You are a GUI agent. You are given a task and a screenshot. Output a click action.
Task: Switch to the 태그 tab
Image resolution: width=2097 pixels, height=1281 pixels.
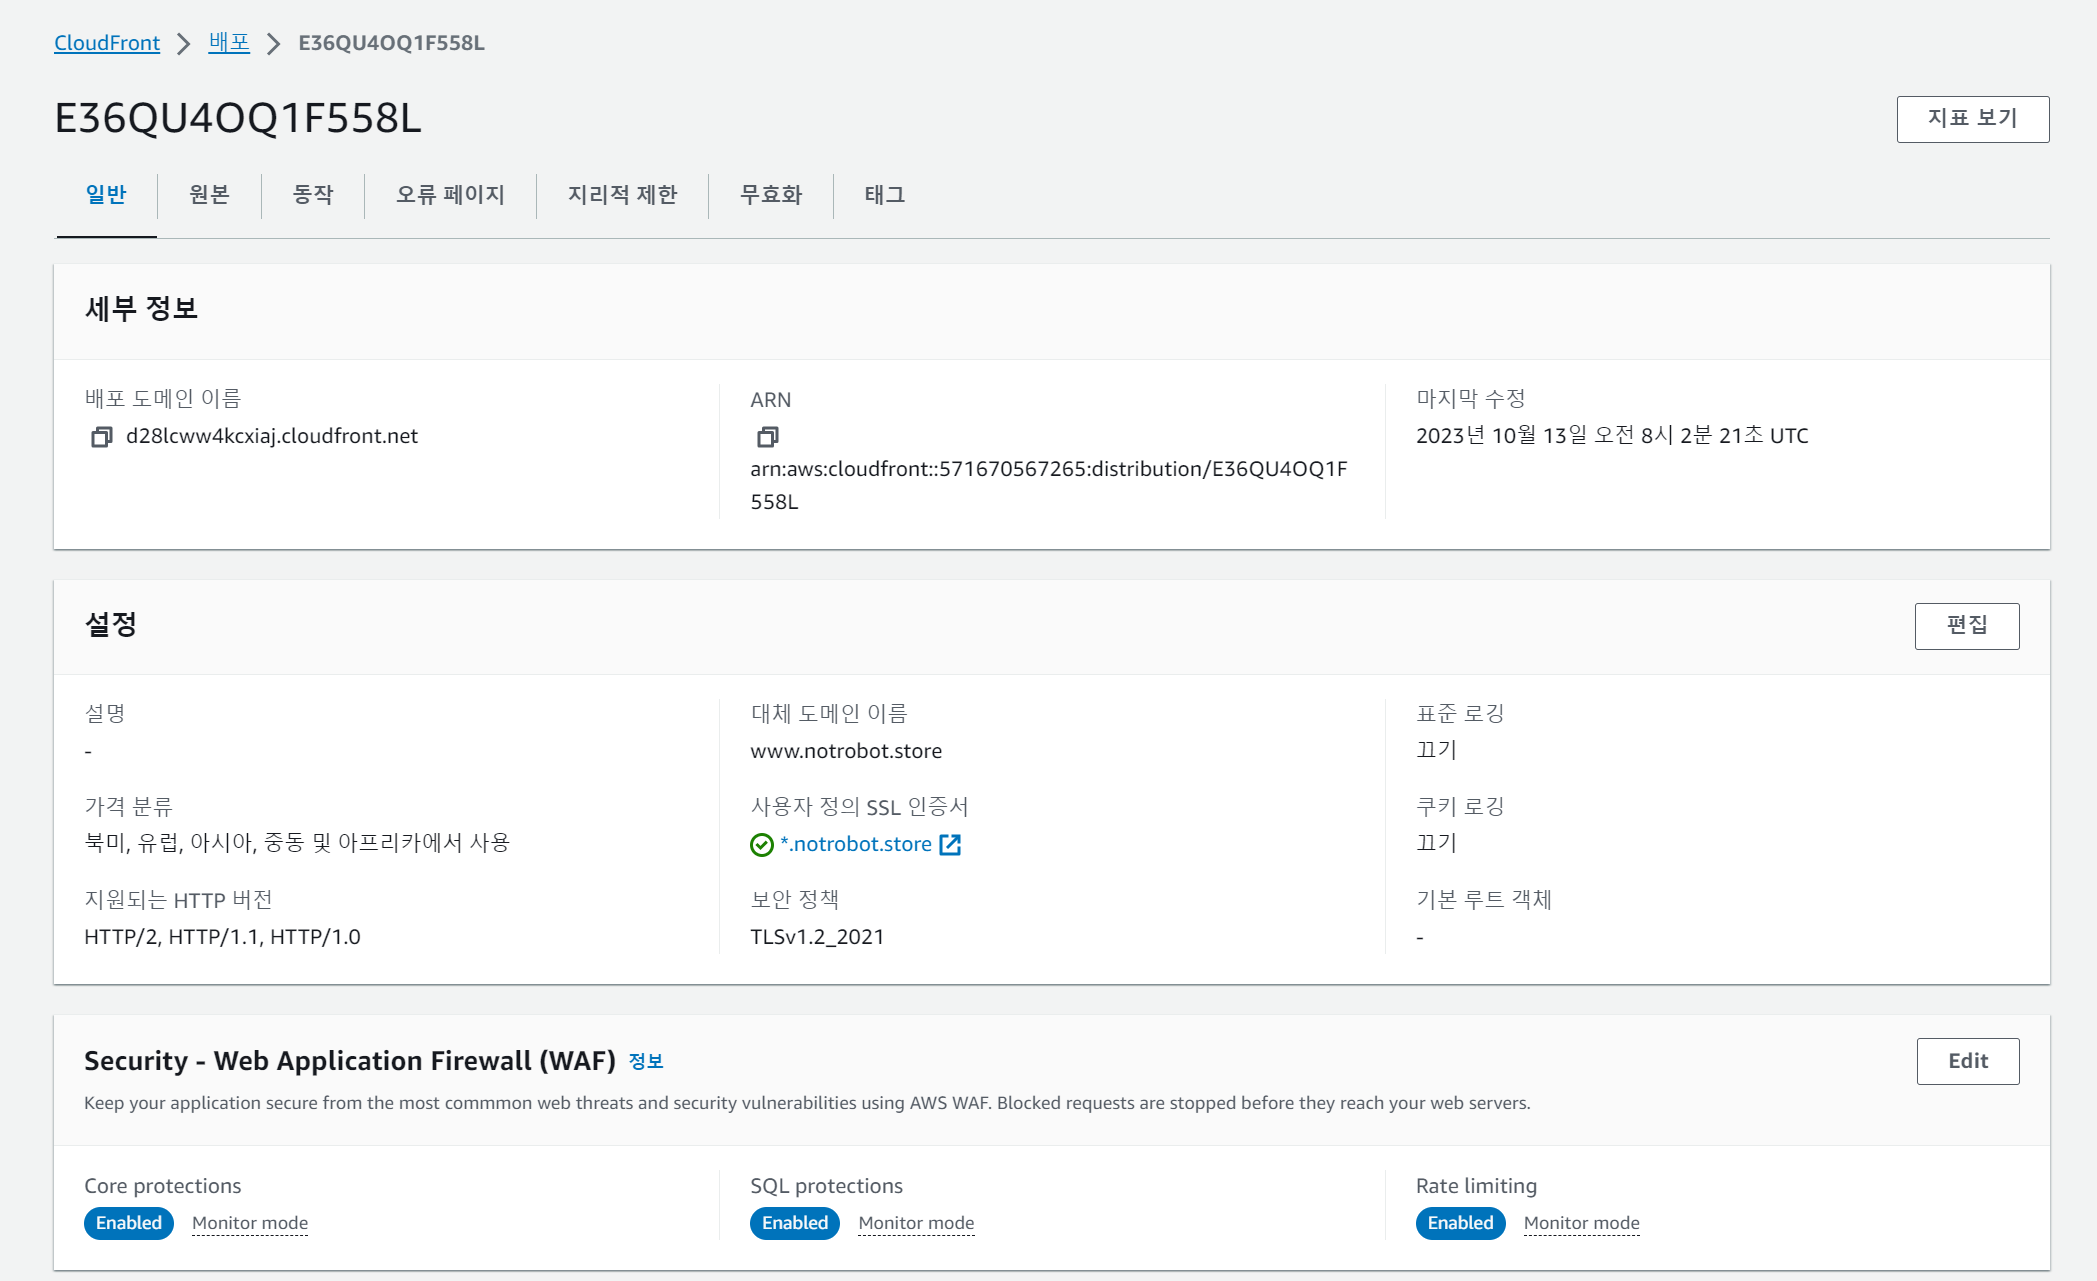[885, 195]
